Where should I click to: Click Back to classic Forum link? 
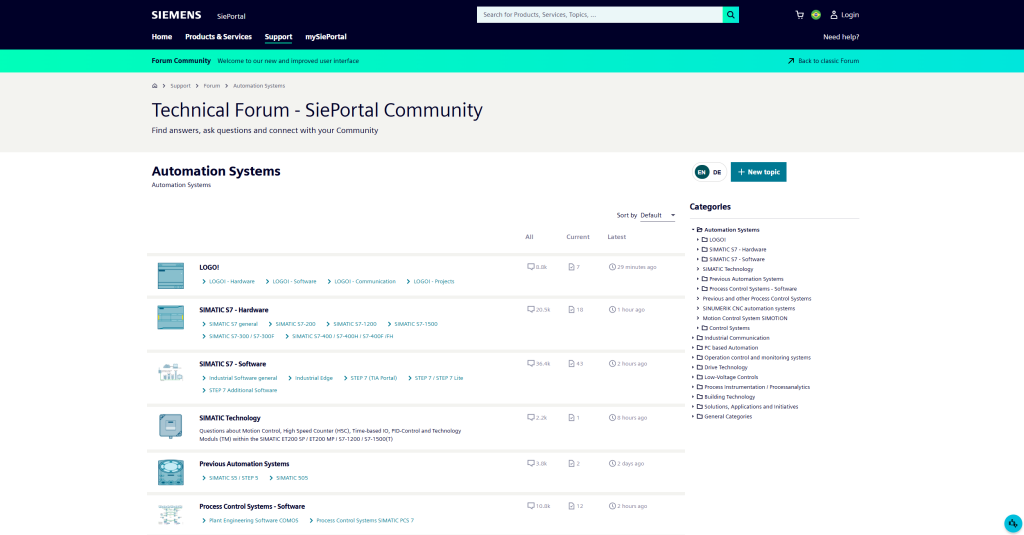point(822,61)
